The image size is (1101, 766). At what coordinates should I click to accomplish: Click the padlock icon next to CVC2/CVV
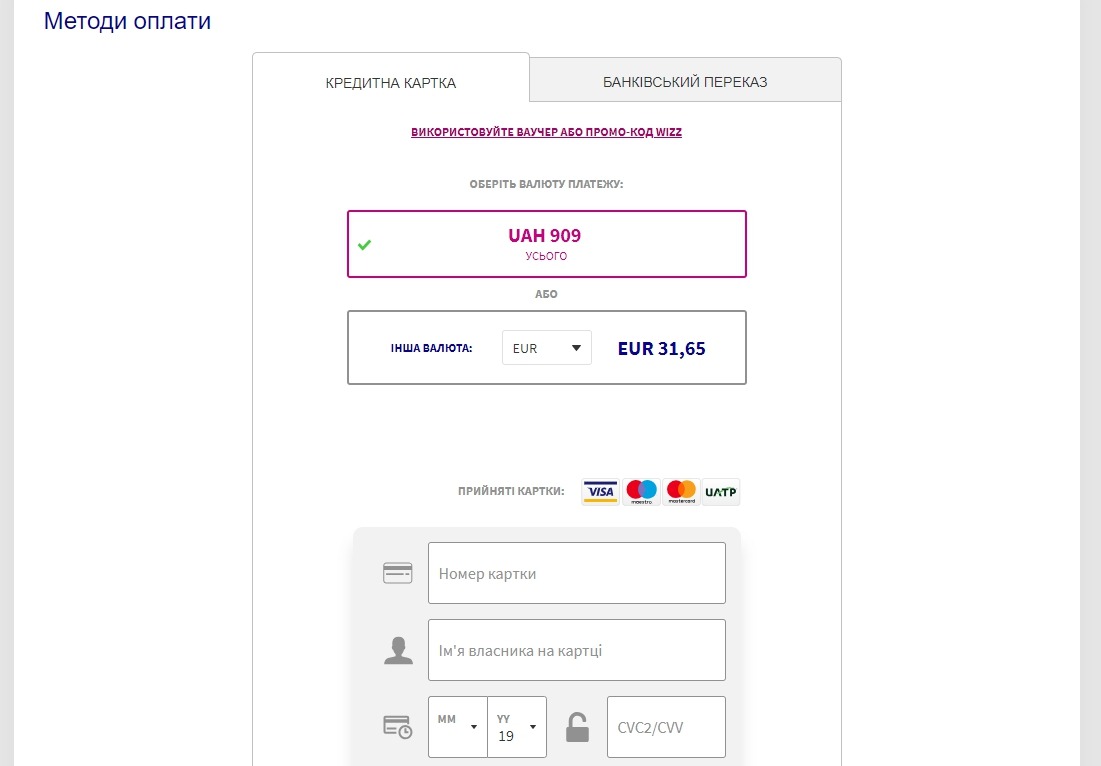(577, 727)
